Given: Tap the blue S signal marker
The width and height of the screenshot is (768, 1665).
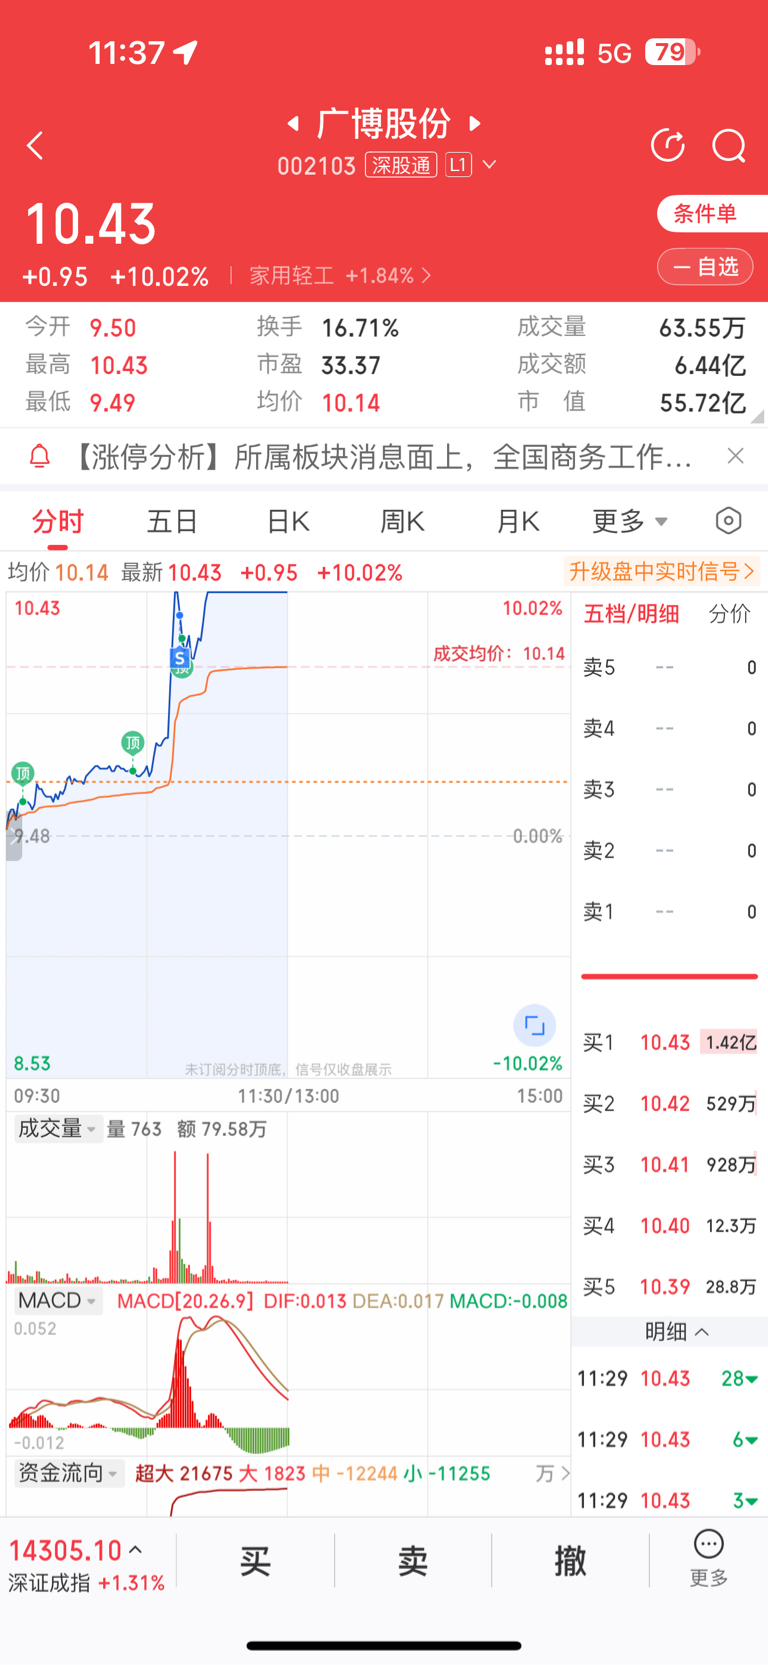Looking at the screenshot, I should point(180,658).
